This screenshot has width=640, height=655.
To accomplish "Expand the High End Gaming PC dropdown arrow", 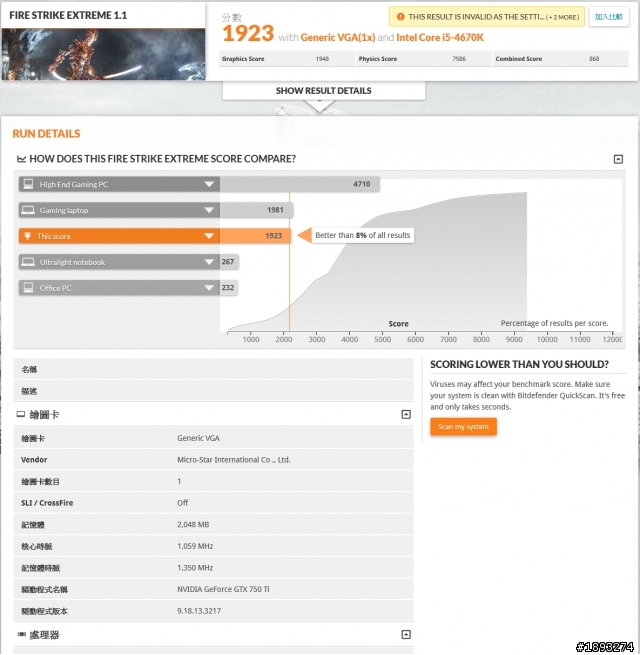I will 209,184.
